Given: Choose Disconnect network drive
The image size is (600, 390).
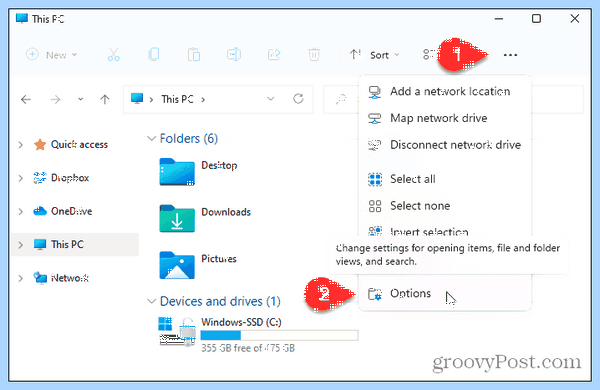Looking at the screenshot, I should (445, 145).
